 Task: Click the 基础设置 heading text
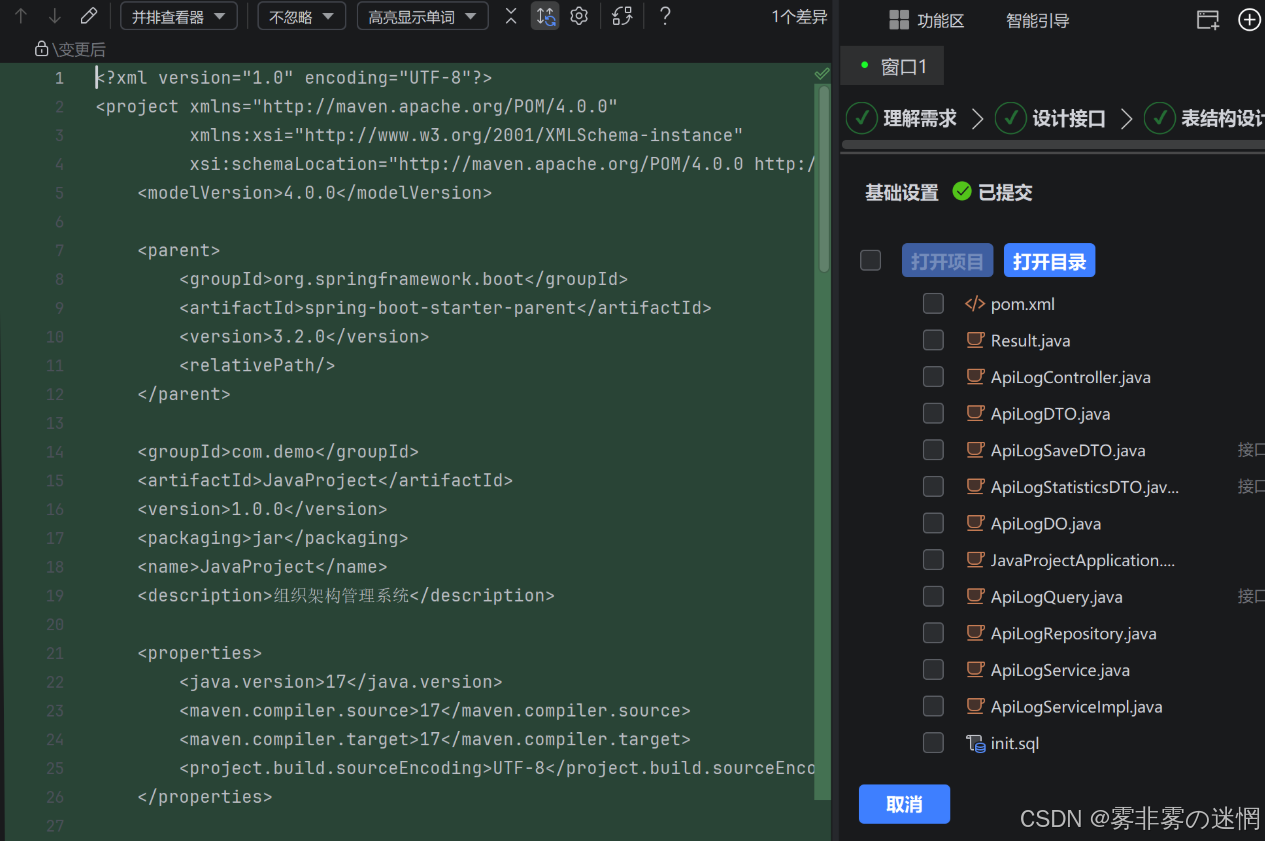902,192
